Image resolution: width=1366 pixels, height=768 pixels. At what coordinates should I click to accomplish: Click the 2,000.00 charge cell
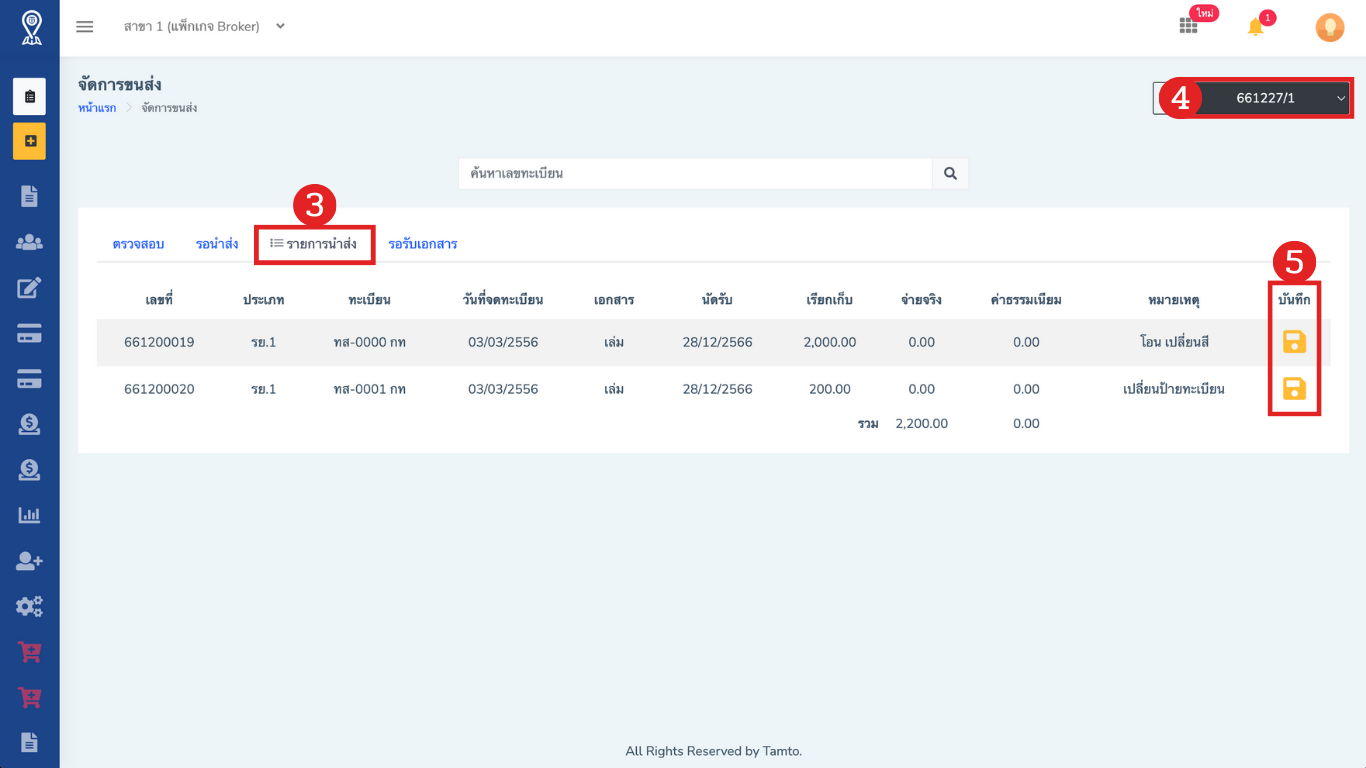[x=830, y=342]
